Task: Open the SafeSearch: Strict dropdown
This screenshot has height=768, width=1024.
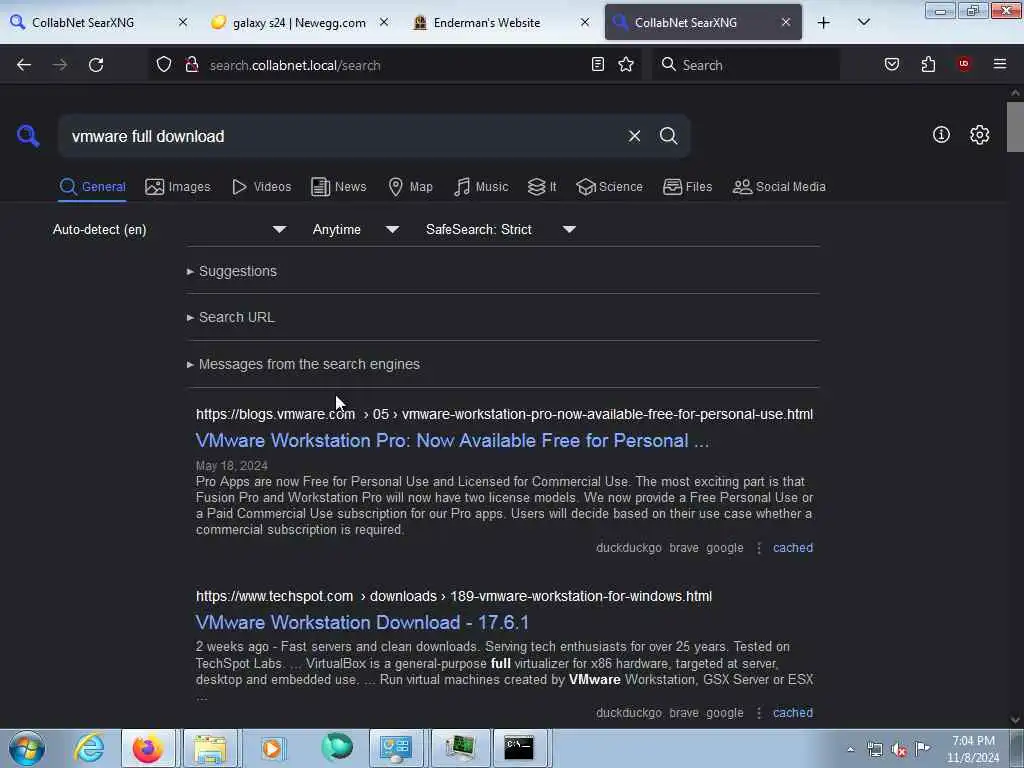Action: click(x=500, y=229)
